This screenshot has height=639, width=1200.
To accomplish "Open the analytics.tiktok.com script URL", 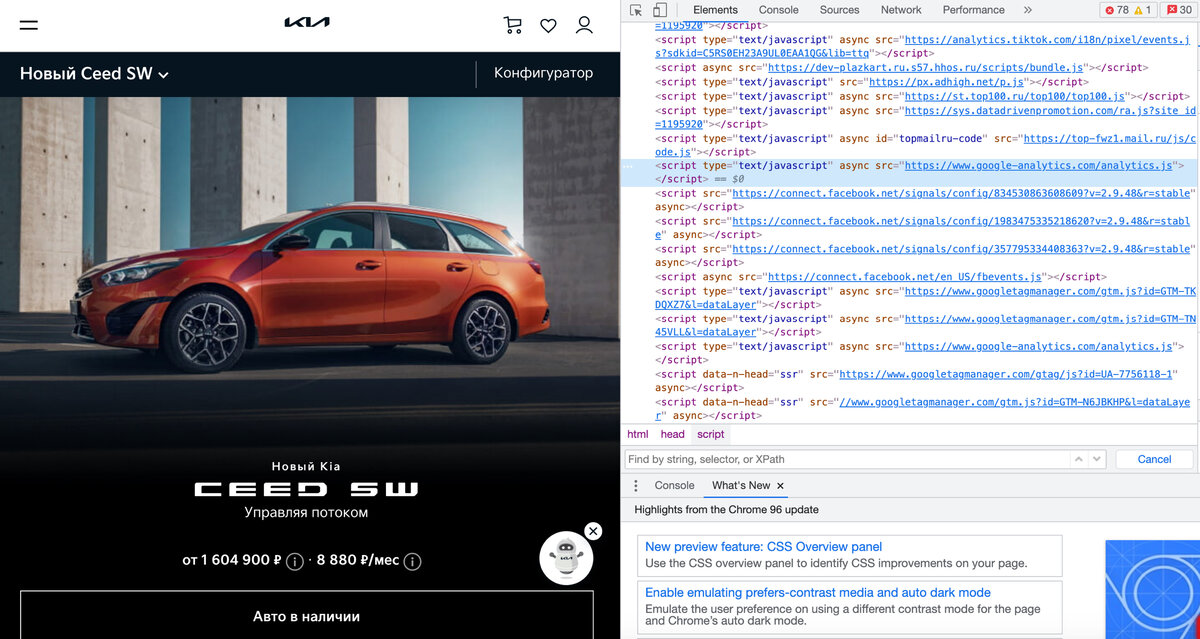I will tap(923, 47).
